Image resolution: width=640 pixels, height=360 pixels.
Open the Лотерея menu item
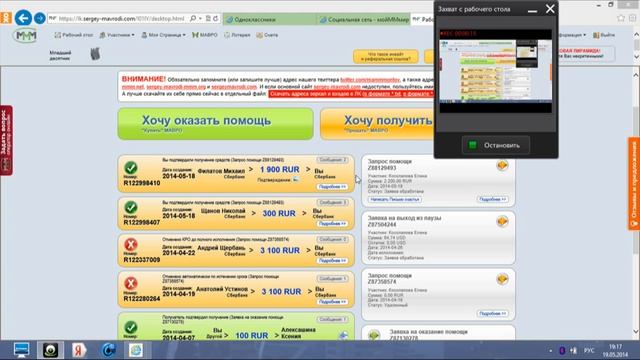[x=237, y=35]
